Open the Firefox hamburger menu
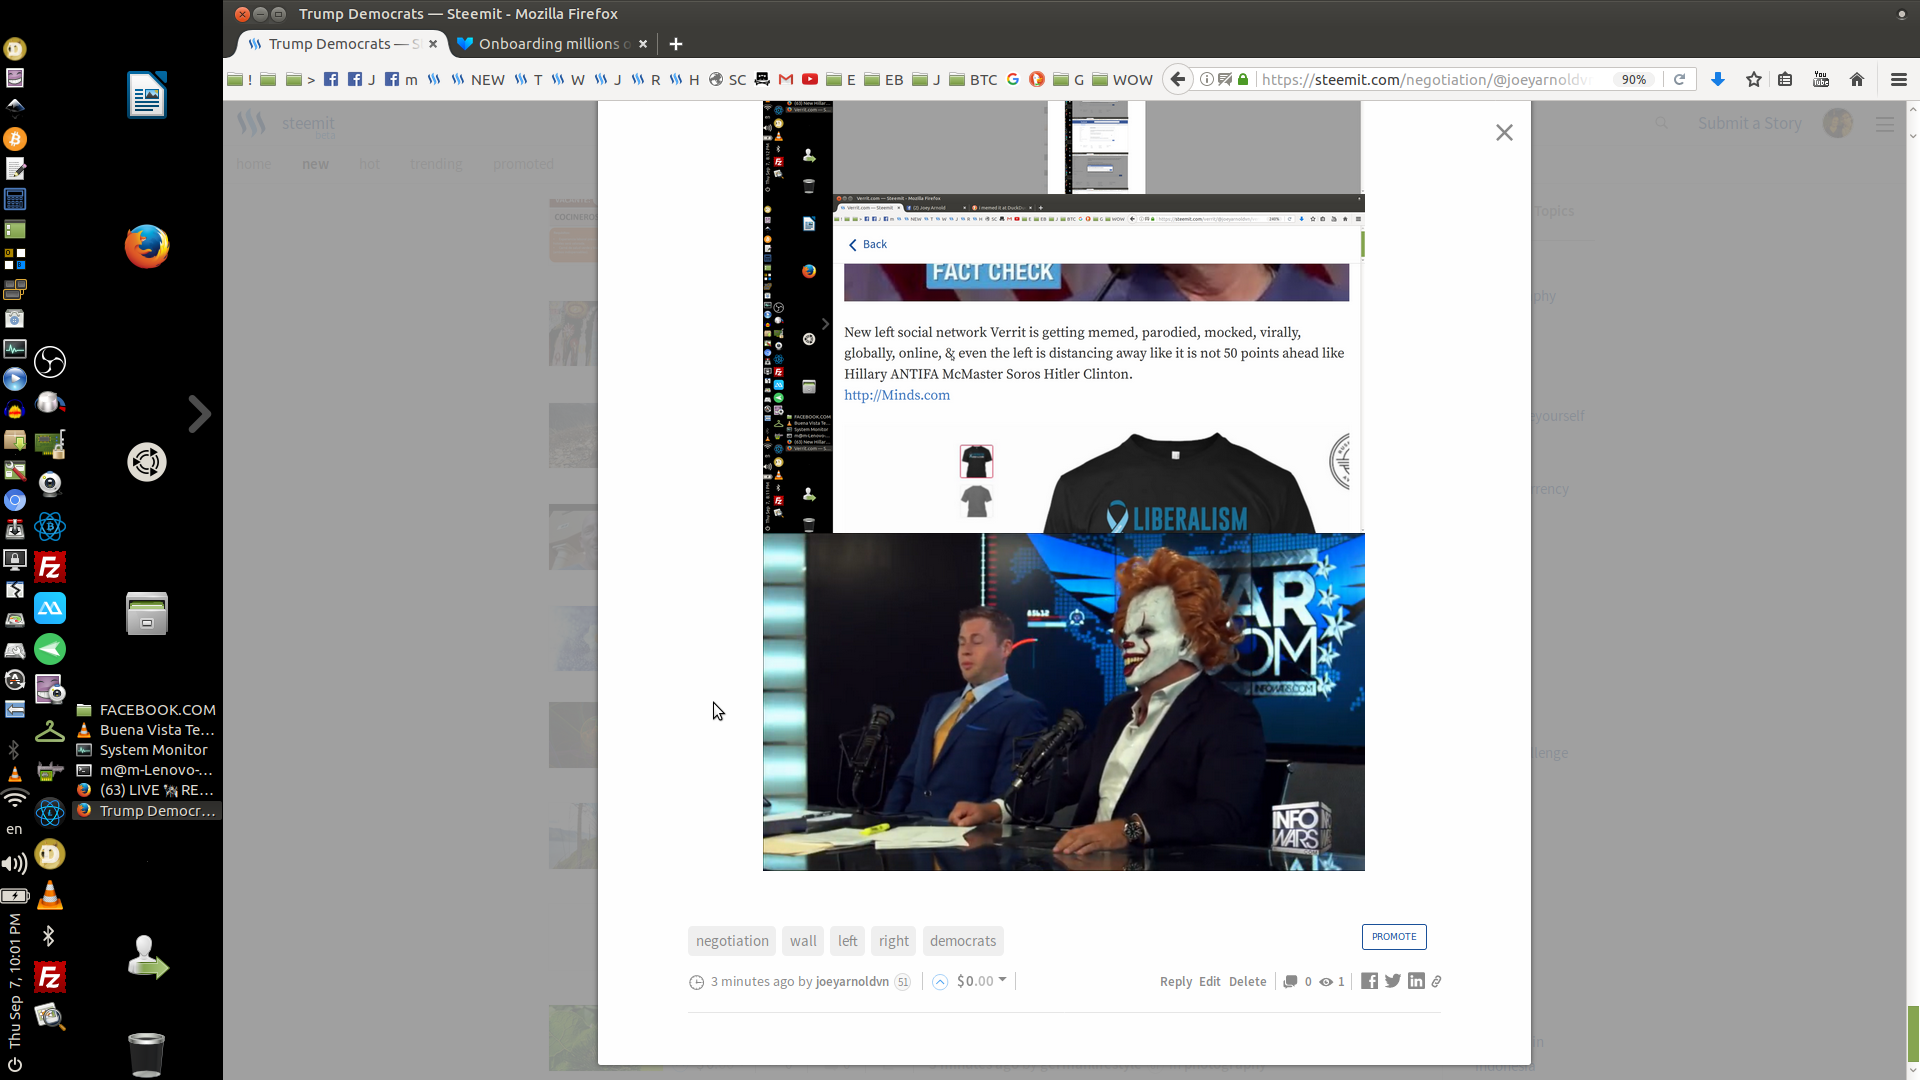1920x1080 pixels. pos(1899,79)
